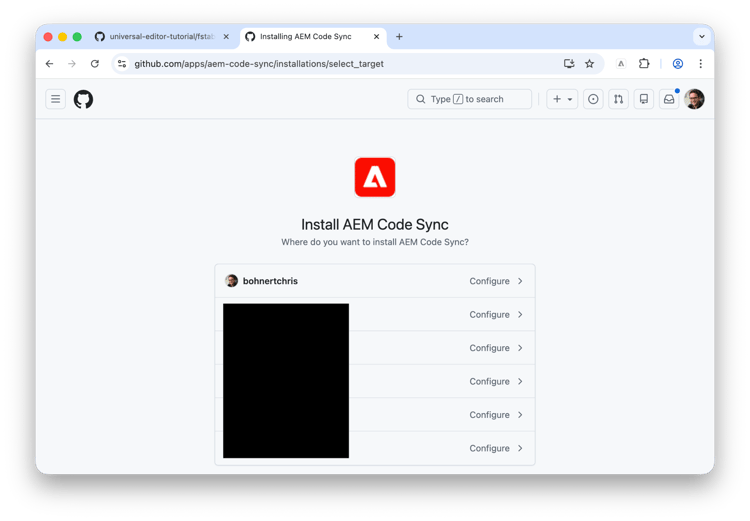Open Chrome three-dot menu
The height and width of the screenshot is (521, 750).
click(x=700, y=64)
